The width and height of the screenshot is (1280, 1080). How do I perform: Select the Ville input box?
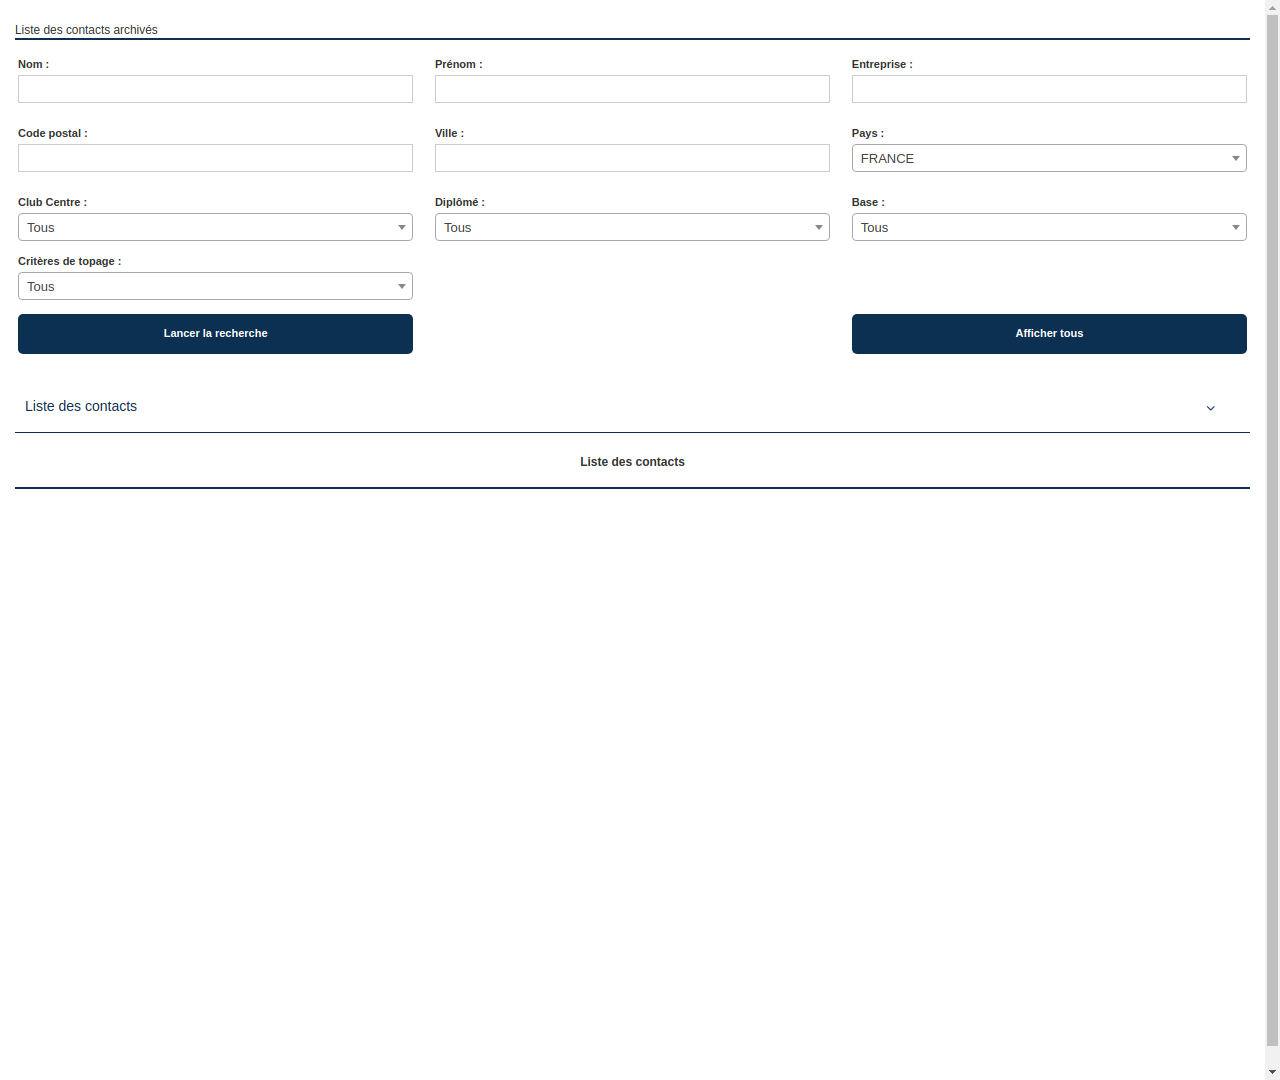[632, 158]
